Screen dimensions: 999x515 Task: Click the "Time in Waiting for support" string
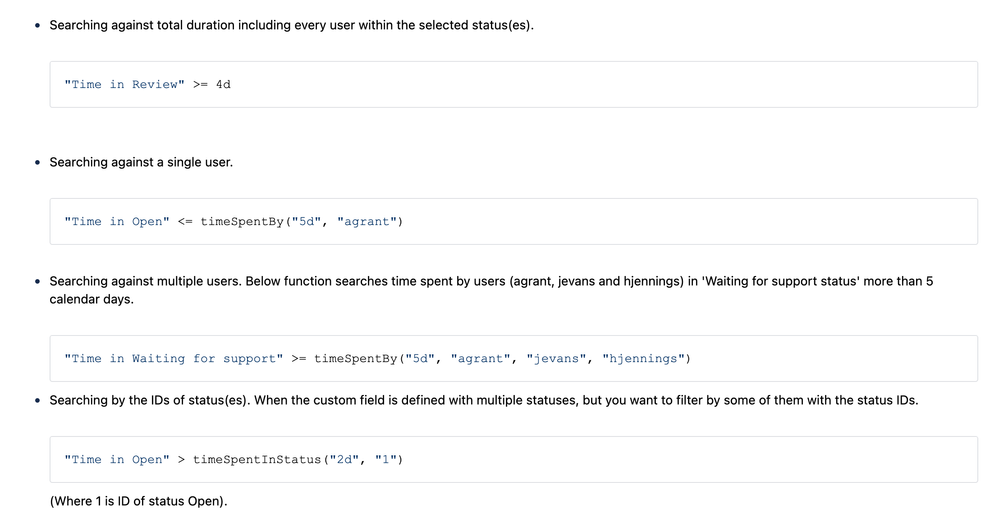[x=173, y=358]
